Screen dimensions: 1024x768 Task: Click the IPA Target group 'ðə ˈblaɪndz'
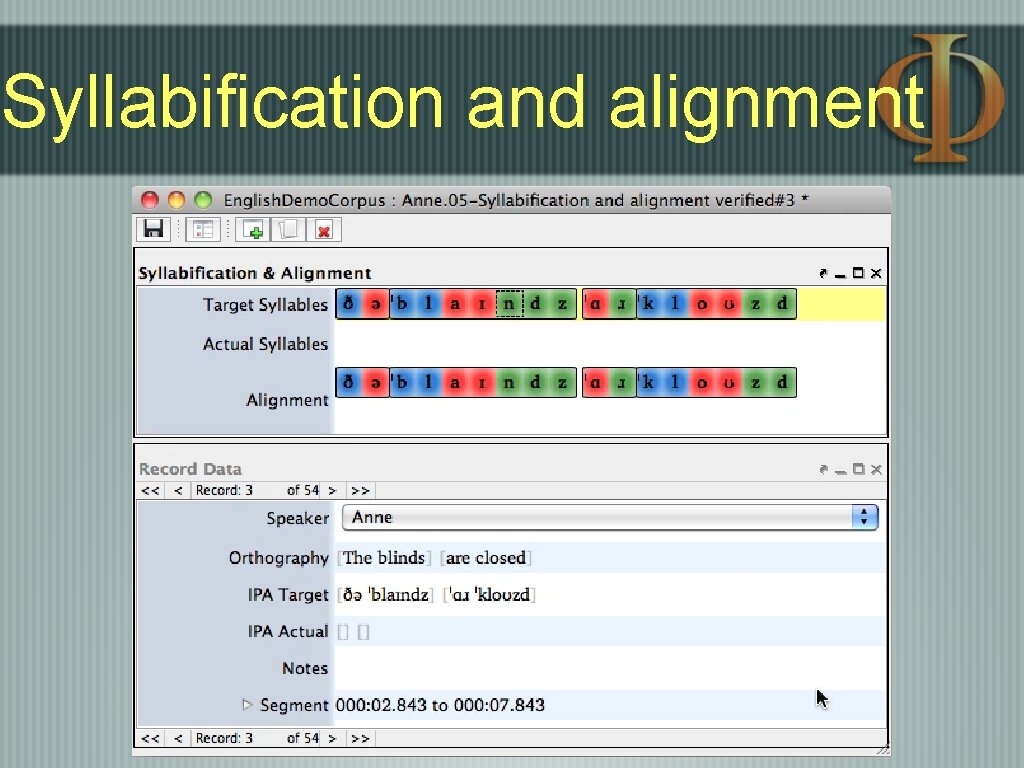386,595
